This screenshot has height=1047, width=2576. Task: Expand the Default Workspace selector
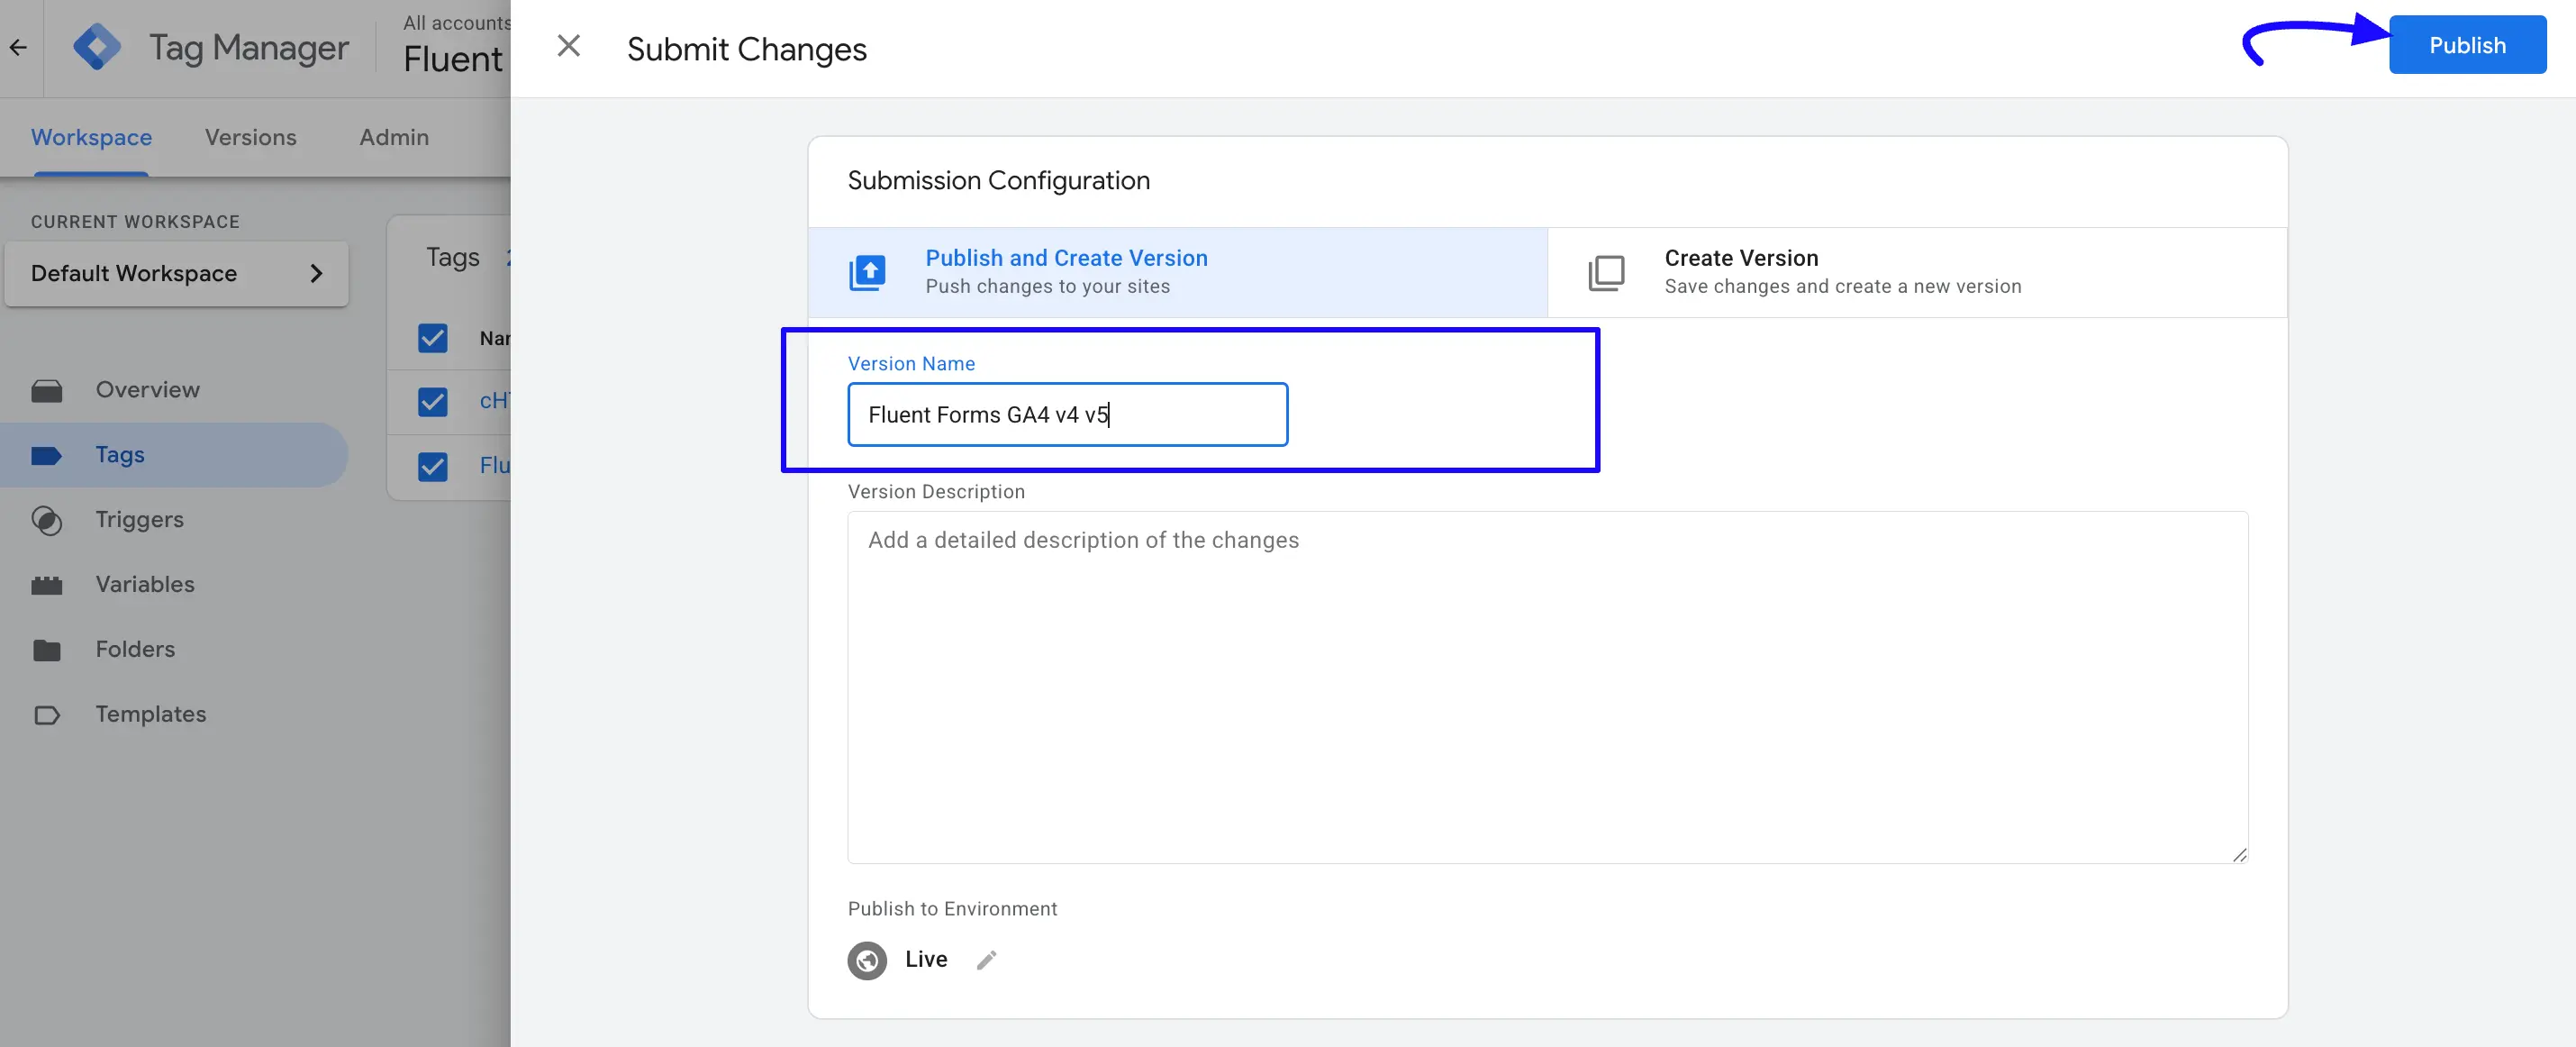176,273
